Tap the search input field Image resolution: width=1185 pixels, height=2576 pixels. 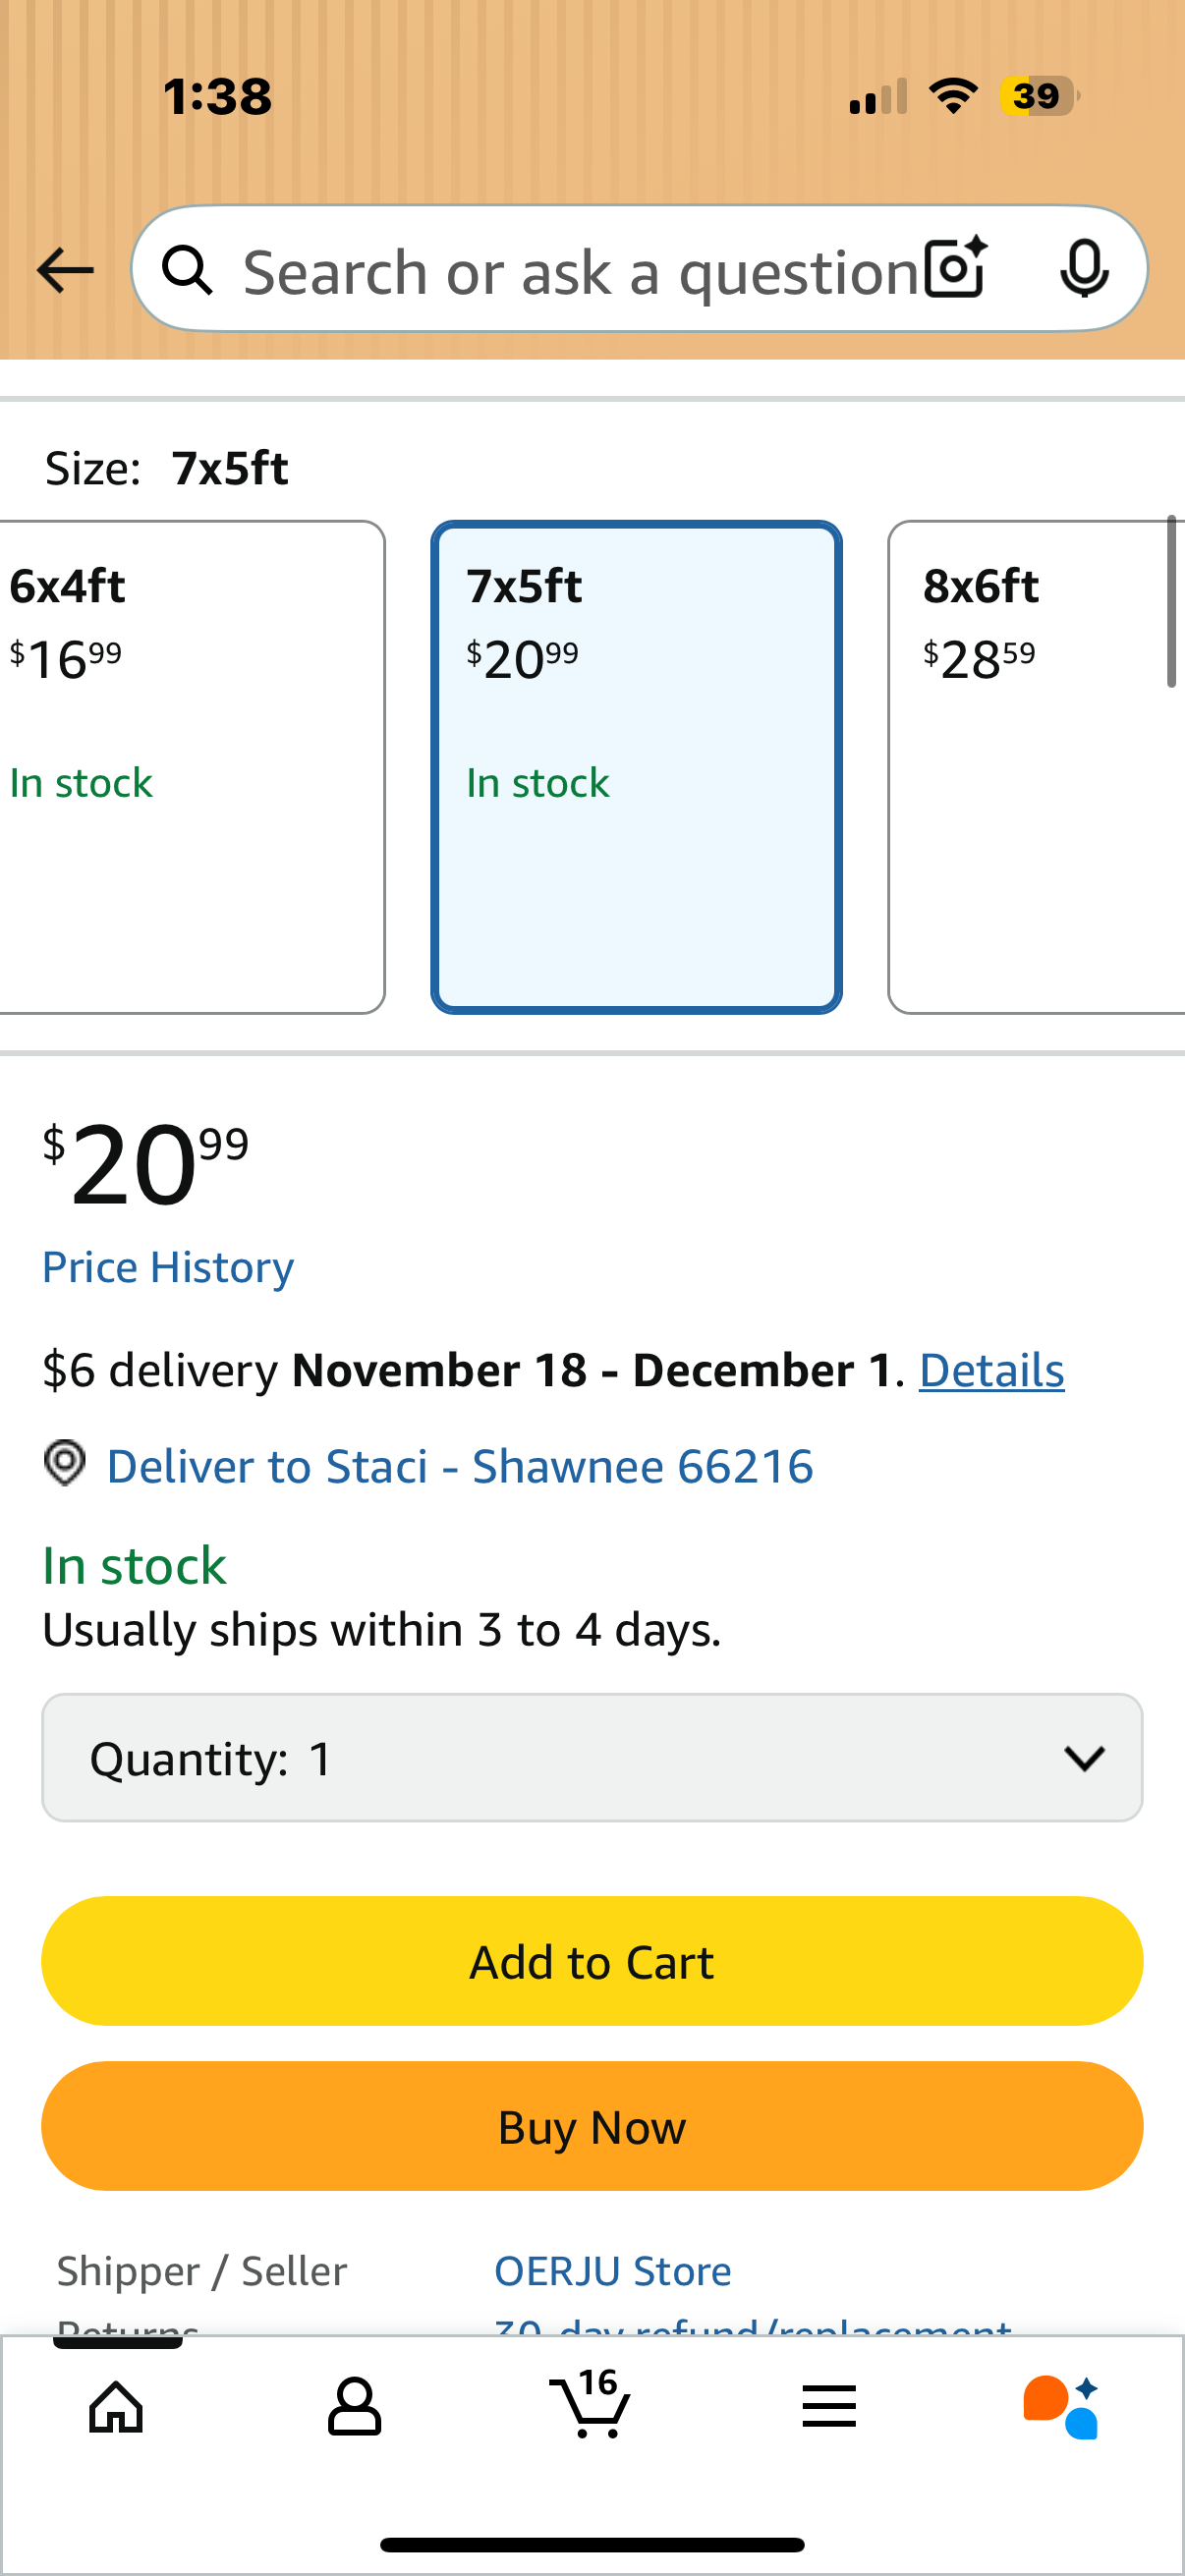580,270
